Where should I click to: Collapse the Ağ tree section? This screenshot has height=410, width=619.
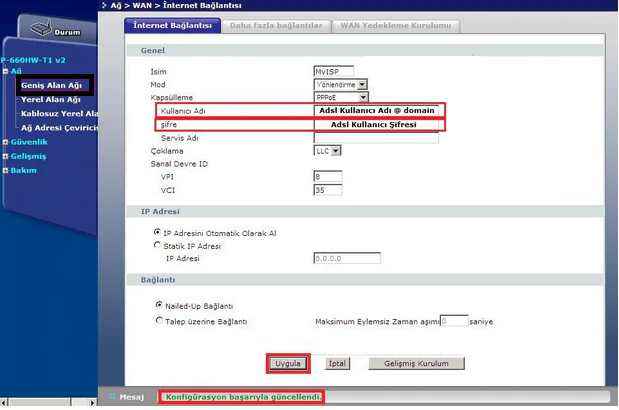[x=6, y=71]
